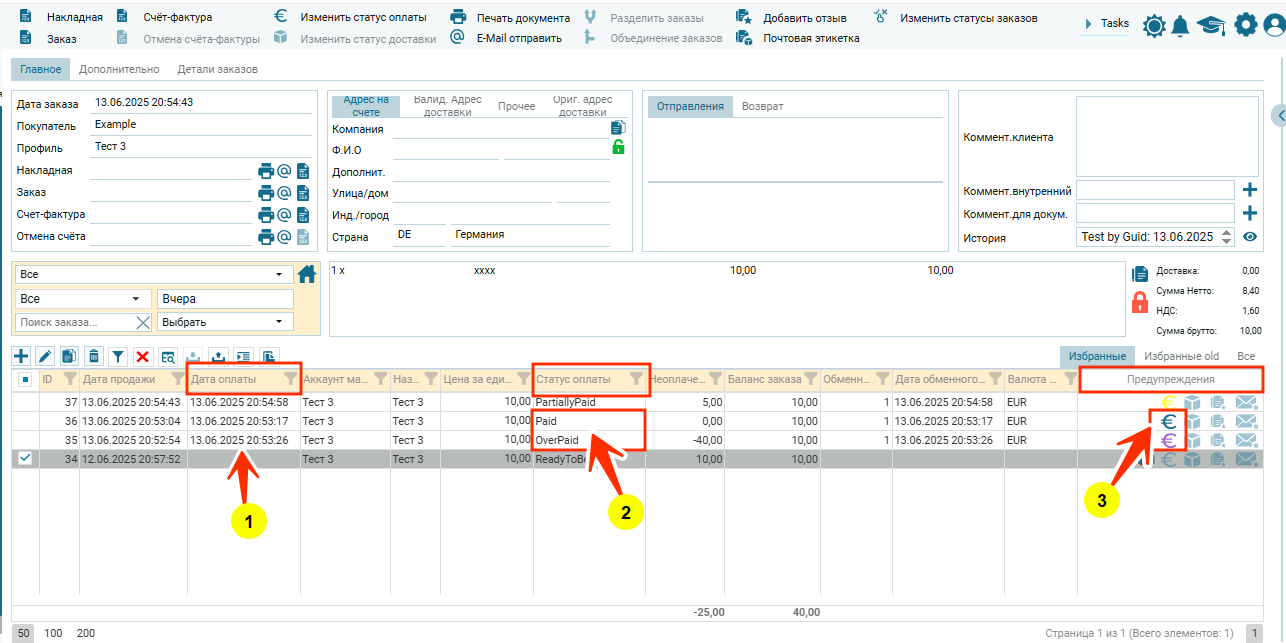Click the email @ icon beside Заказ
The height and width of the screenshot is (643, 1286).
(x=284, y=193)
